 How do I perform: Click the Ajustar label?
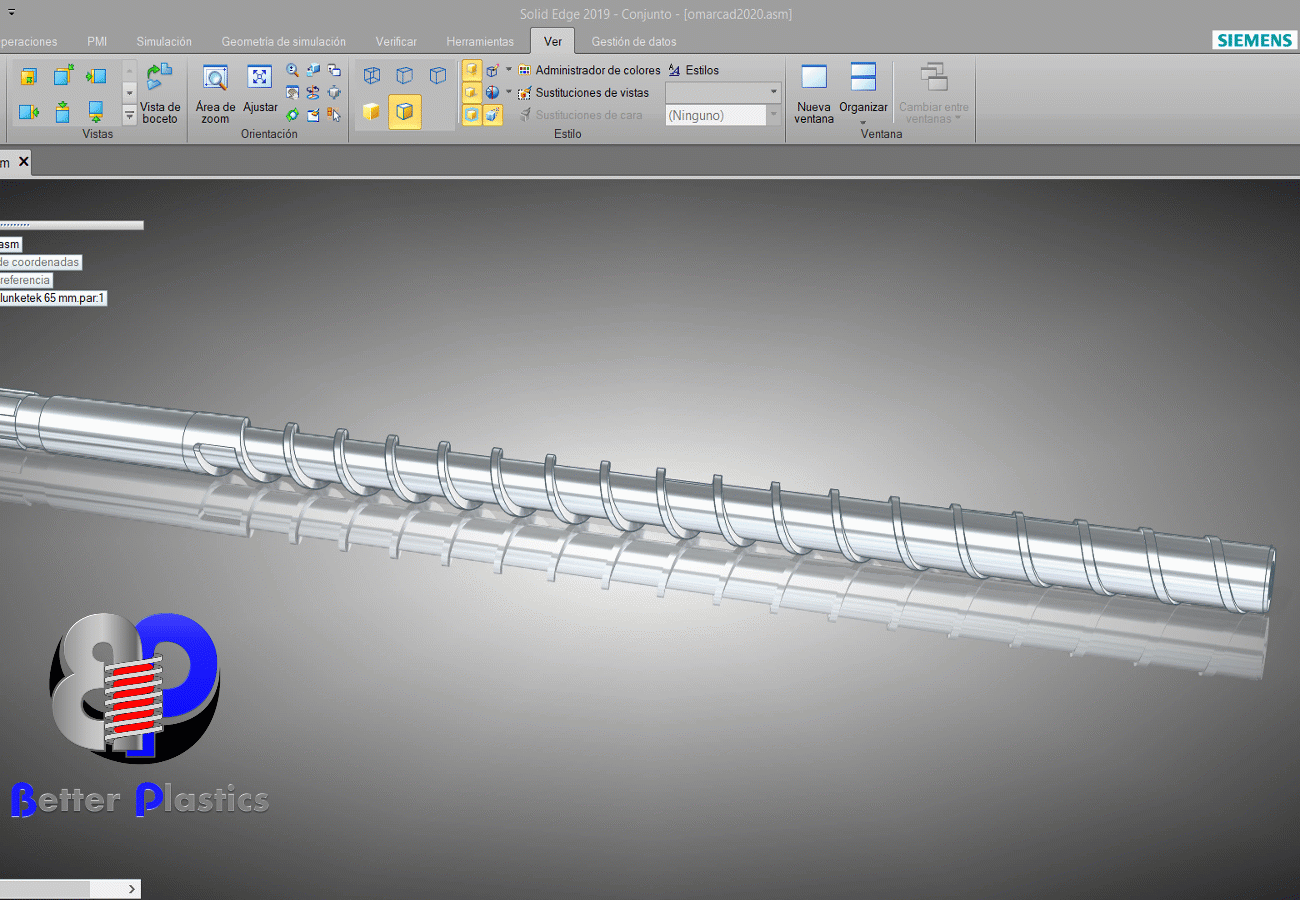click(x=260, y=107)
